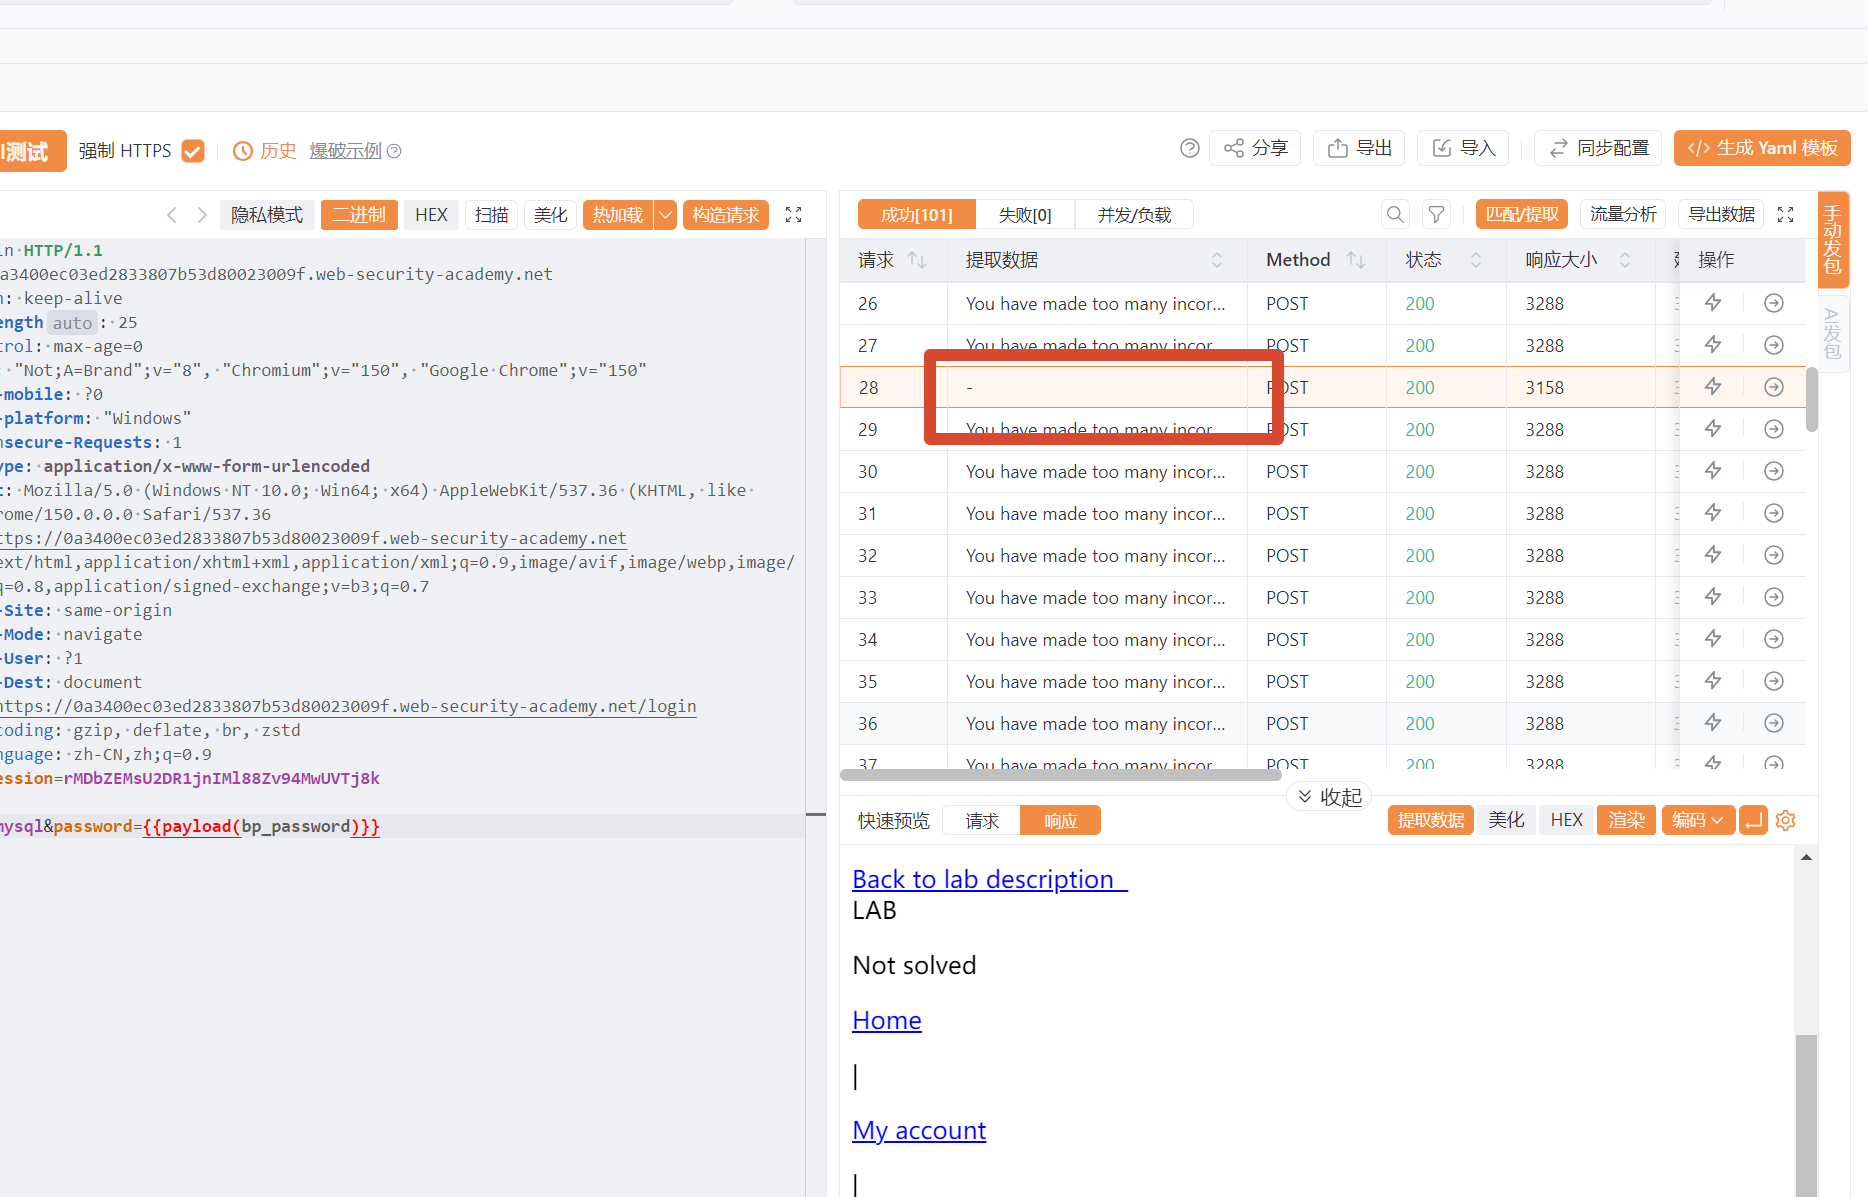Toggle the 强制 HTTPS checkbox
The width and height of the screenshot is (1868, 1197).
click(193, 151)
